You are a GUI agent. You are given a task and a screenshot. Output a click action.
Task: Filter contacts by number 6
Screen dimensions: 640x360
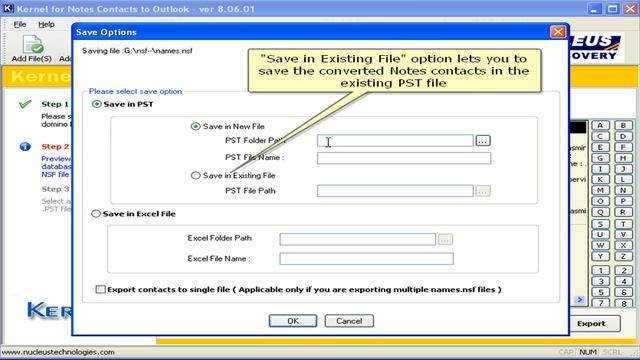(623, 292)
